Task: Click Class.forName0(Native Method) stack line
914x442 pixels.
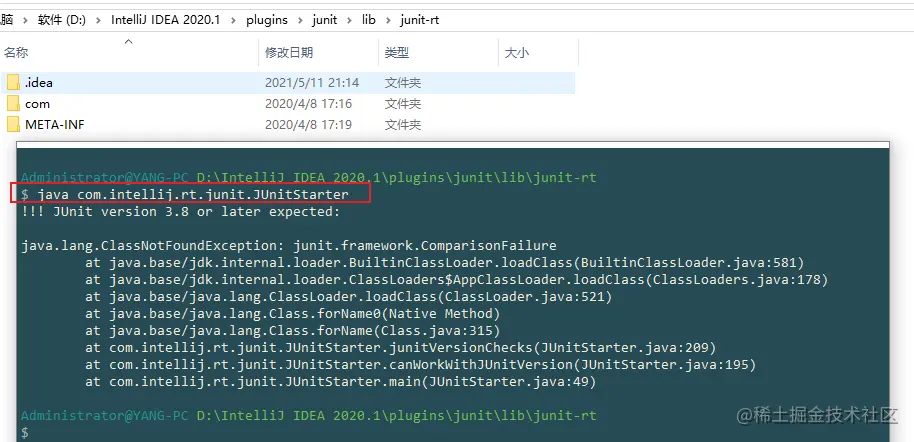Action: tap(293, 314)
